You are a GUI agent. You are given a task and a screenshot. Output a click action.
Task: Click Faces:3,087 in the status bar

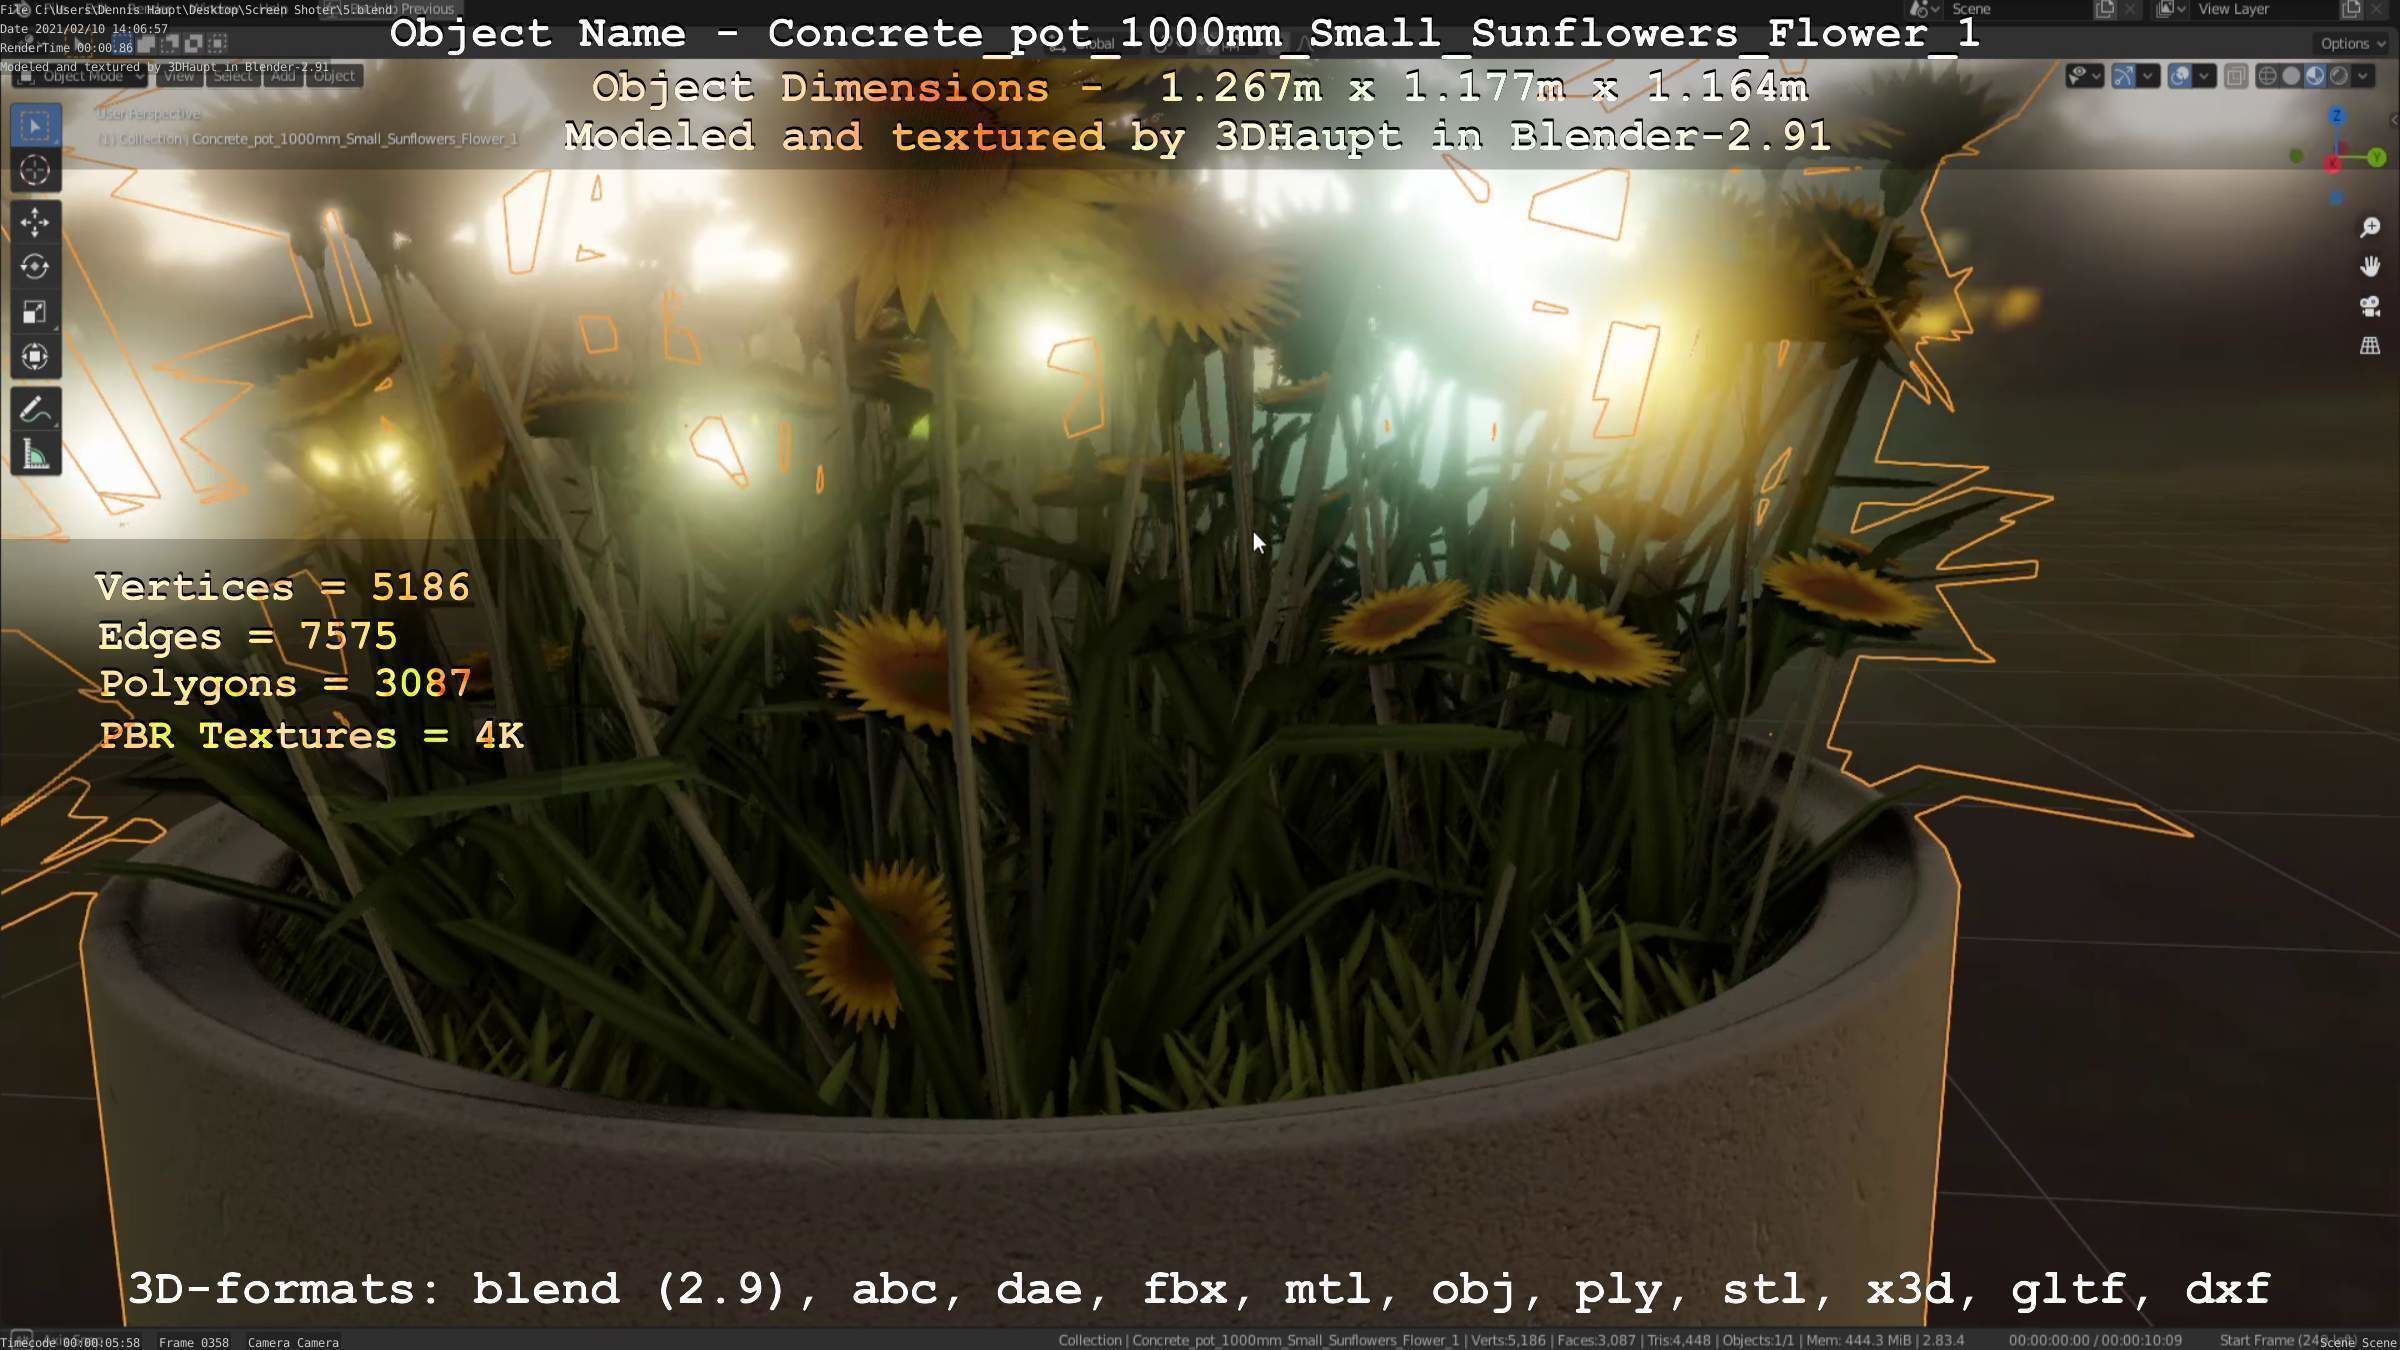point(1597,1340)
